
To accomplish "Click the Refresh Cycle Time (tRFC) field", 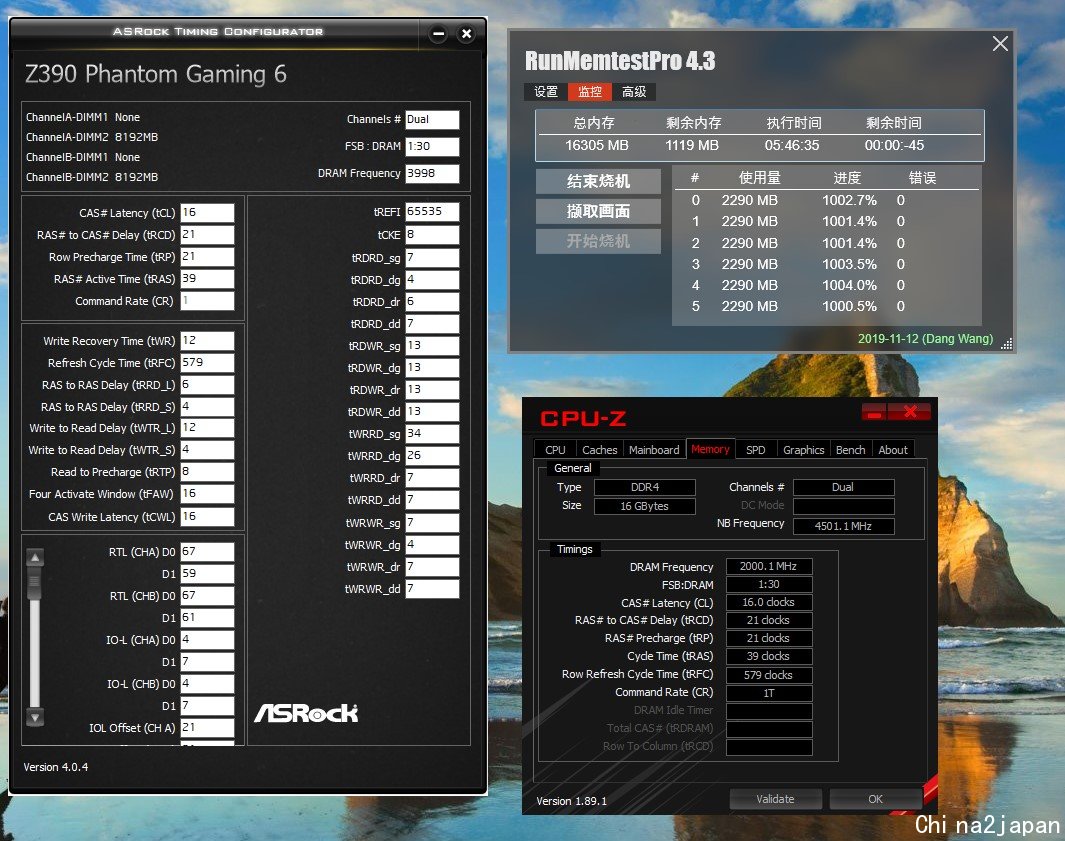I will pyautogui.click(x=207, y=363).
